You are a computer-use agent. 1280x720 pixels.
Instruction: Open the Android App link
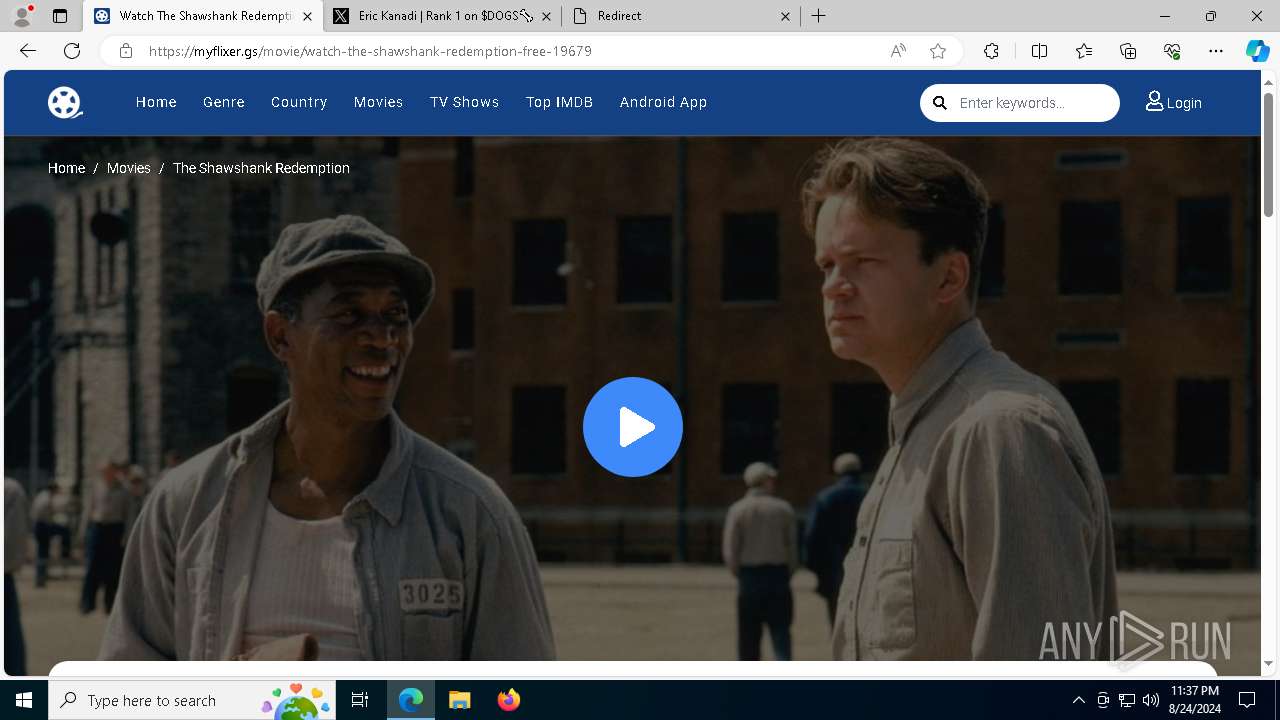[663, 102]
